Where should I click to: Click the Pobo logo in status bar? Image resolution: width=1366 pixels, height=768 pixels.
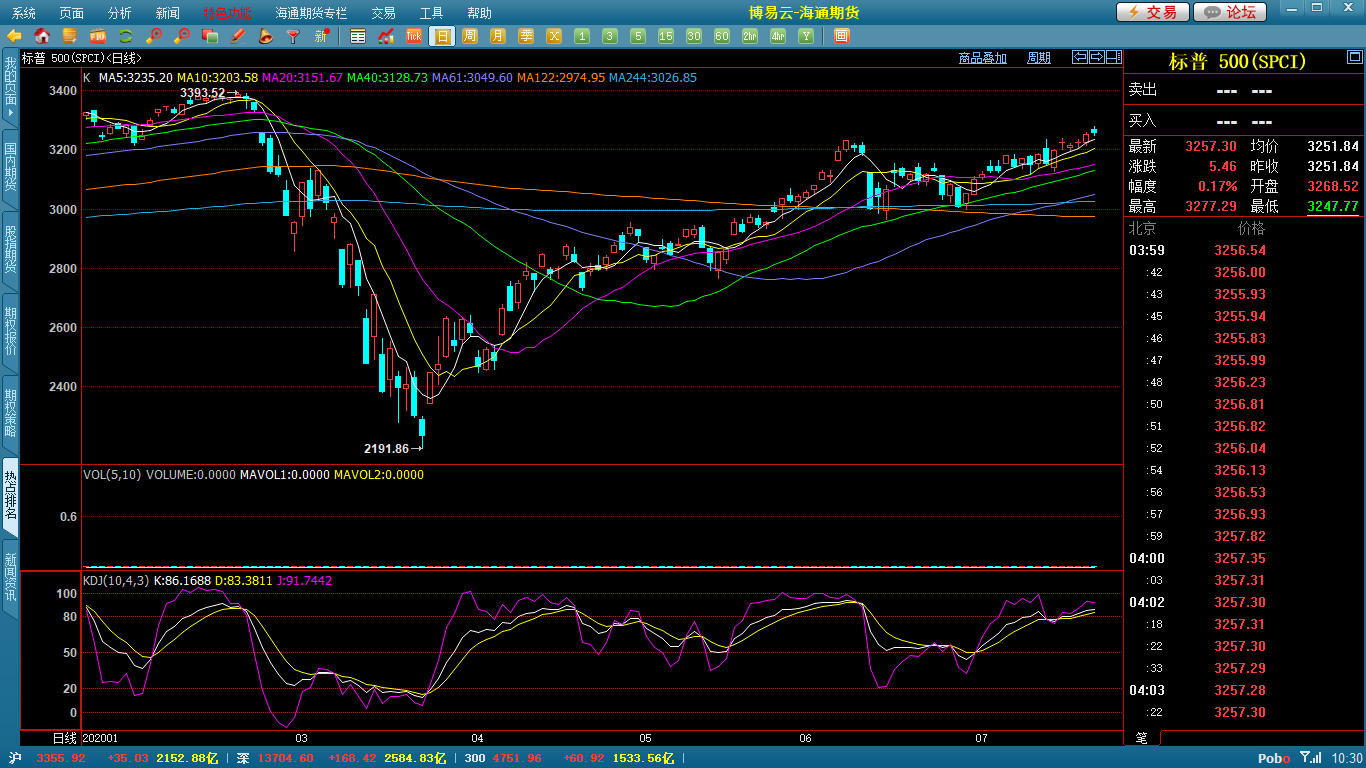(1273, 758)
